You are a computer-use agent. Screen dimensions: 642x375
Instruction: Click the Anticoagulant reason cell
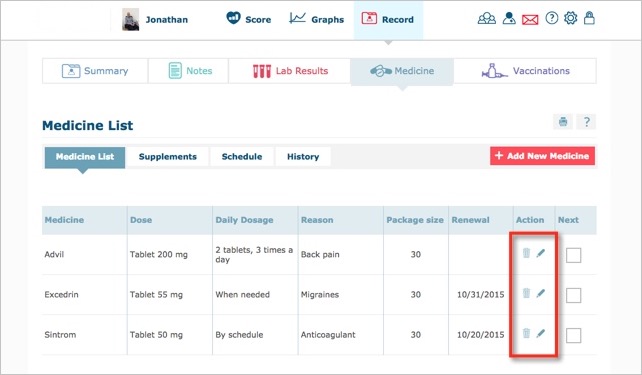coord(328,334)
